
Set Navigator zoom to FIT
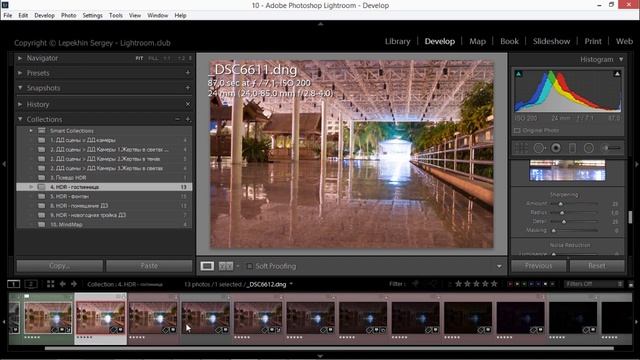139,58
